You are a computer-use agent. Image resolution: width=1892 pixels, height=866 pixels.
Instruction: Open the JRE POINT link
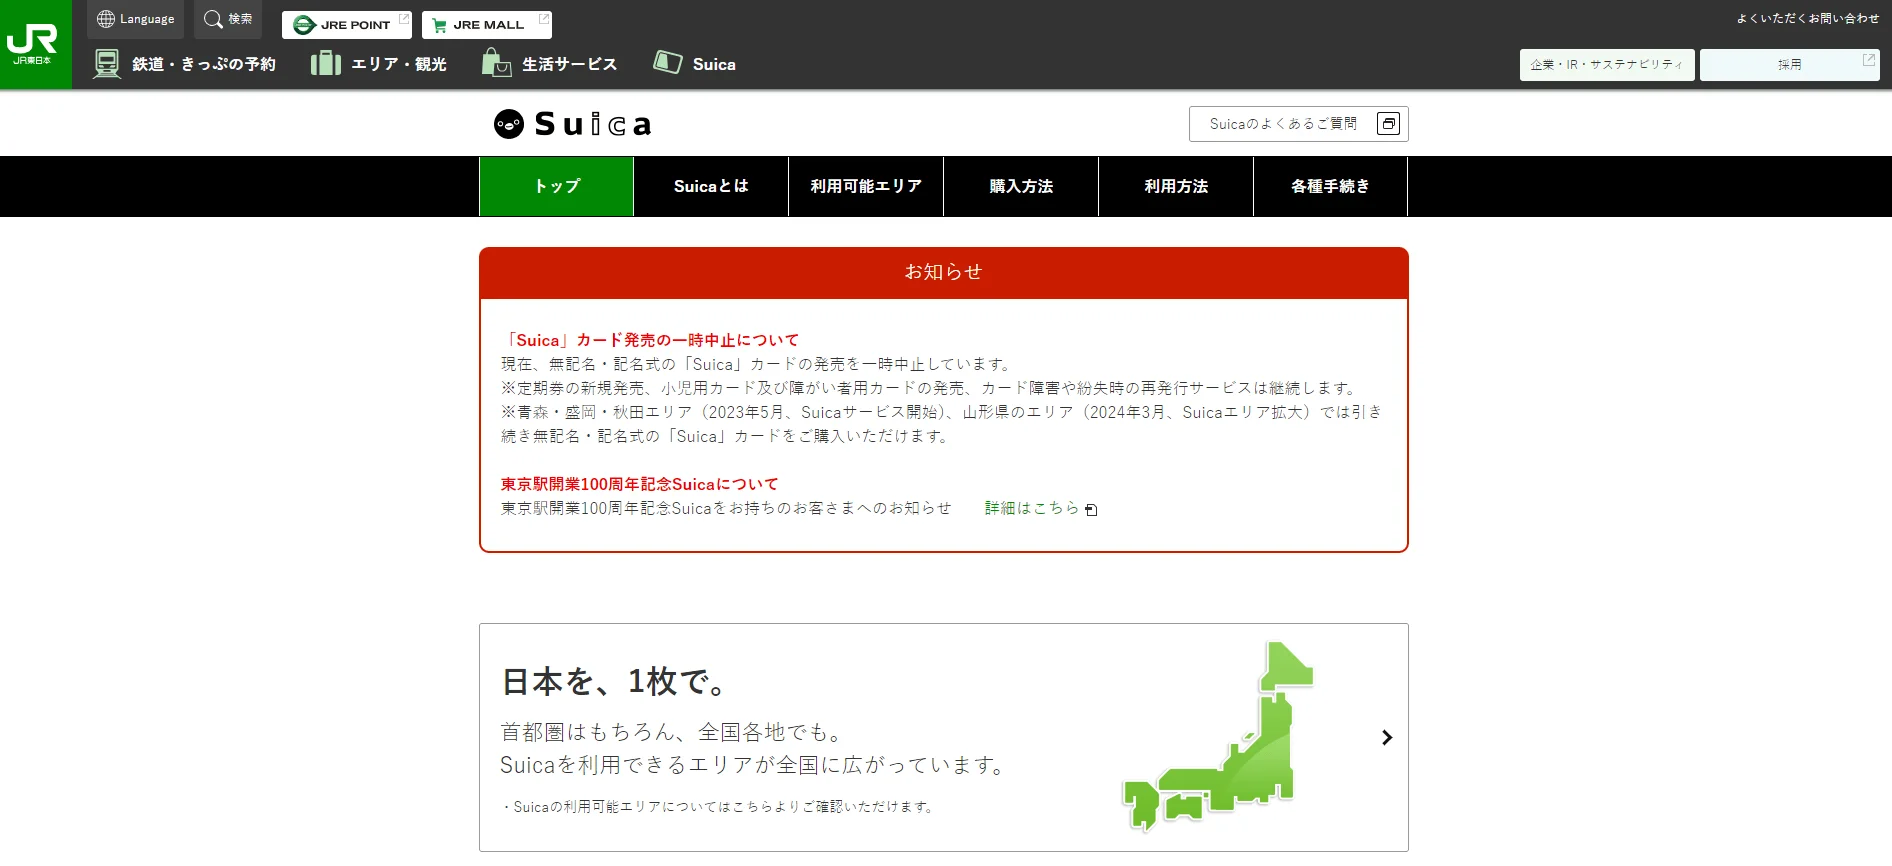(x=347, y=25)
